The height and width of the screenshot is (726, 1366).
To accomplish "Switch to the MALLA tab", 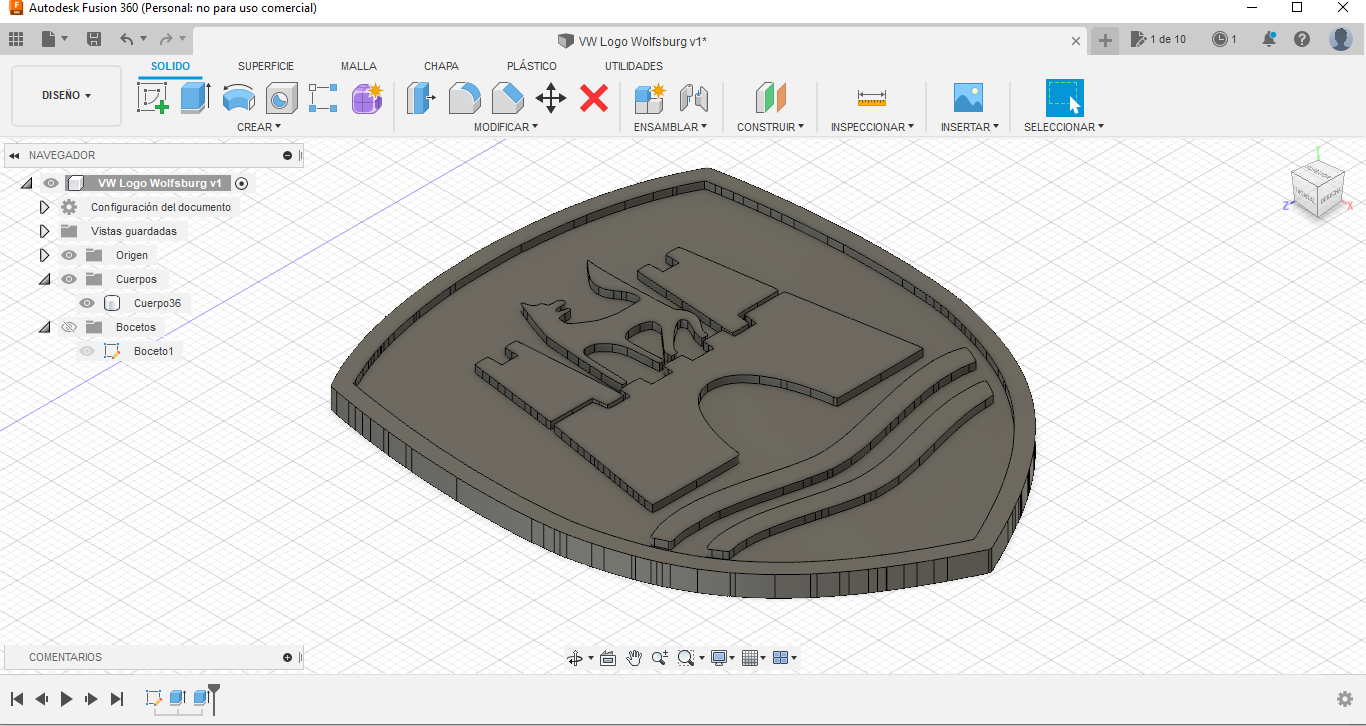I will pos(359,66).
